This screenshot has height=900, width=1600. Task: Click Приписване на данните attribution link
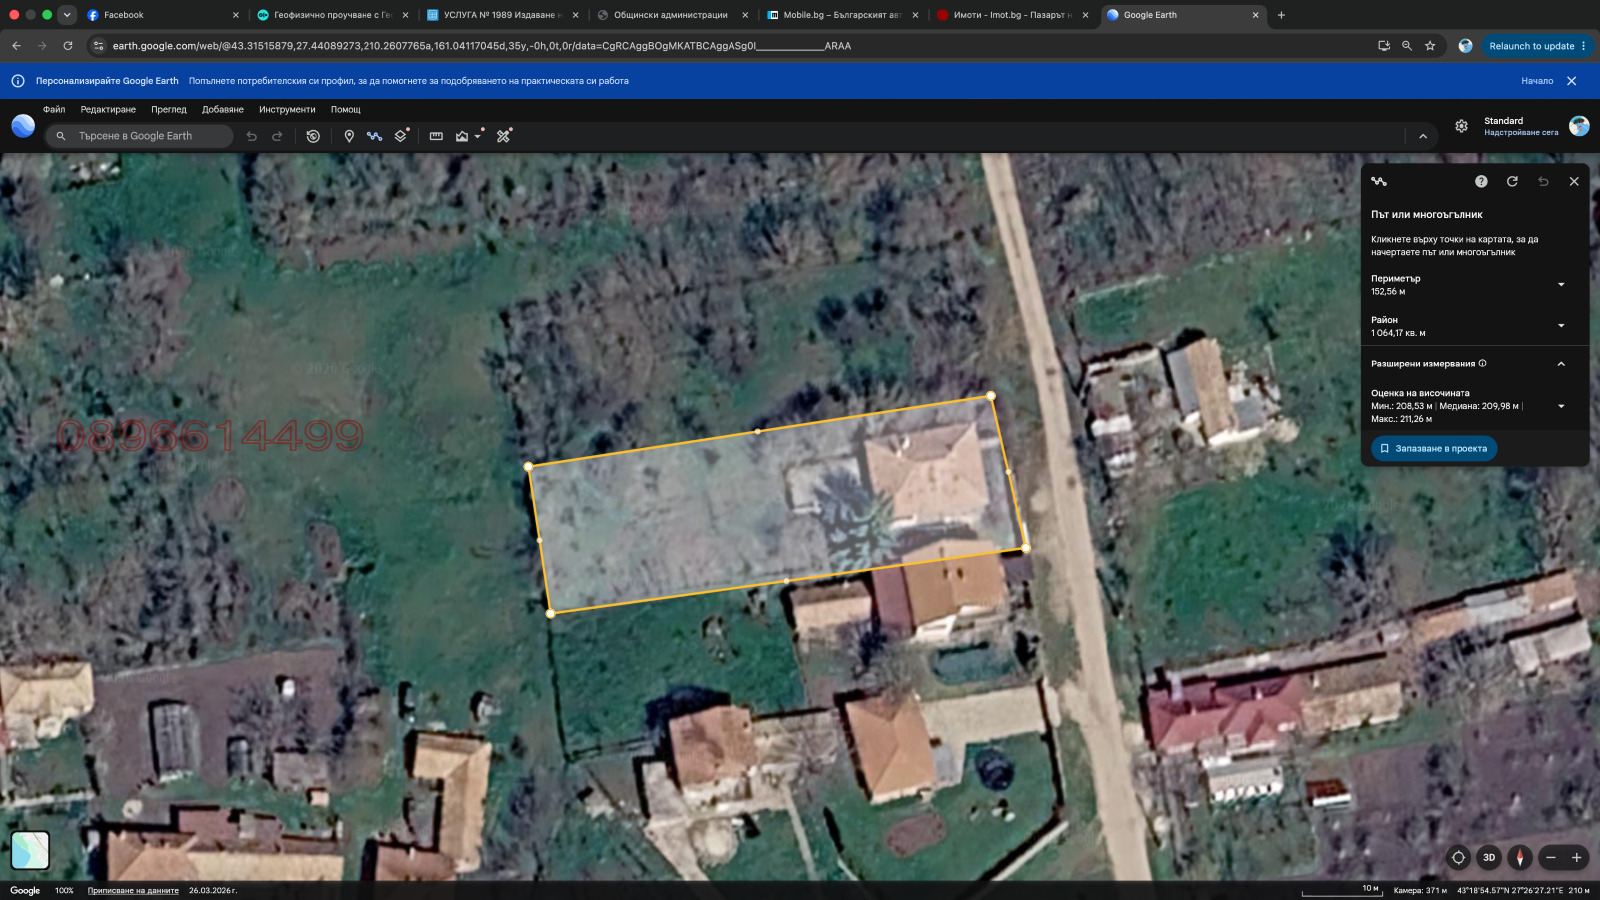point(133,890)
